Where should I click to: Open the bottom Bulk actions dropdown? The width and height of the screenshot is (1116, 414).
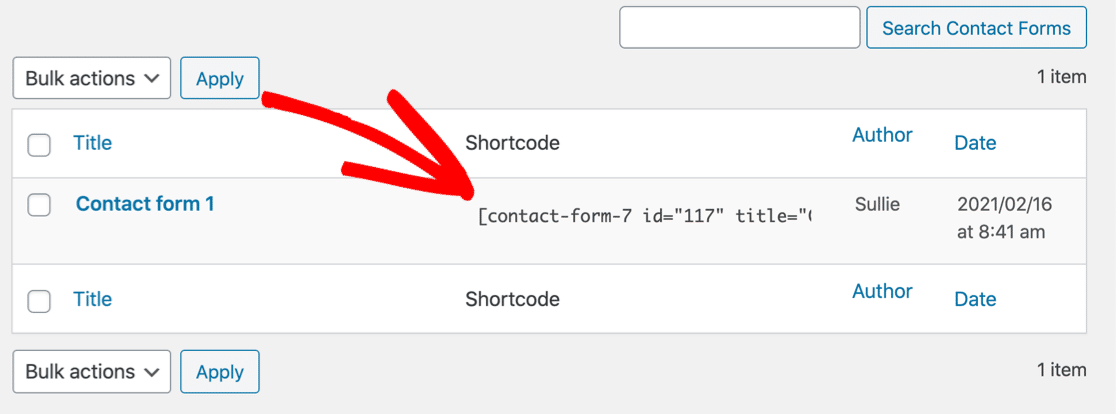pos(91,372)
